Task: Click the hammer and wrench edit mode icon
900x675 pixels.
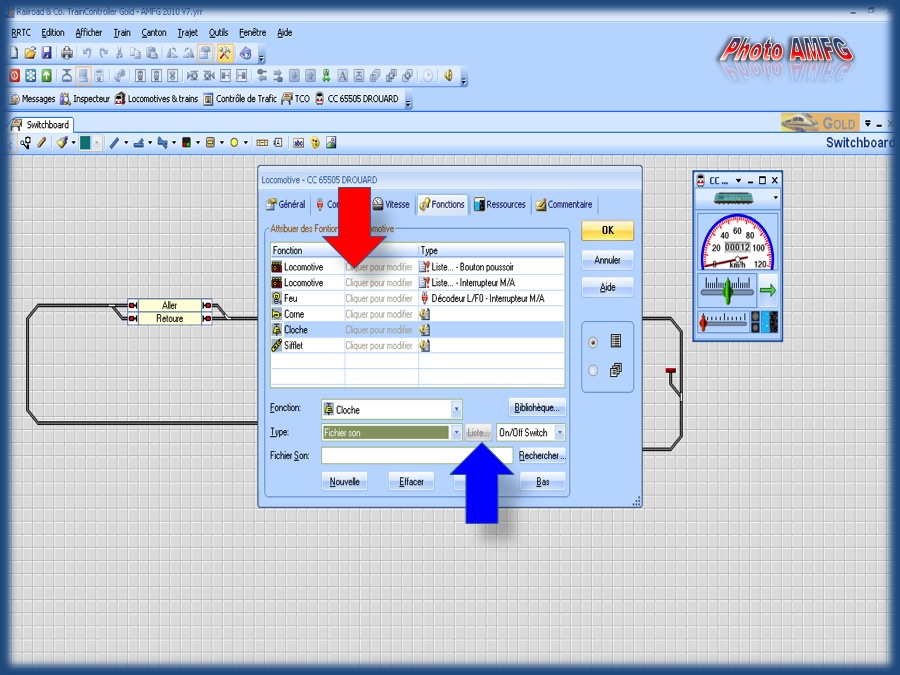Action: [x=224, y=53]
